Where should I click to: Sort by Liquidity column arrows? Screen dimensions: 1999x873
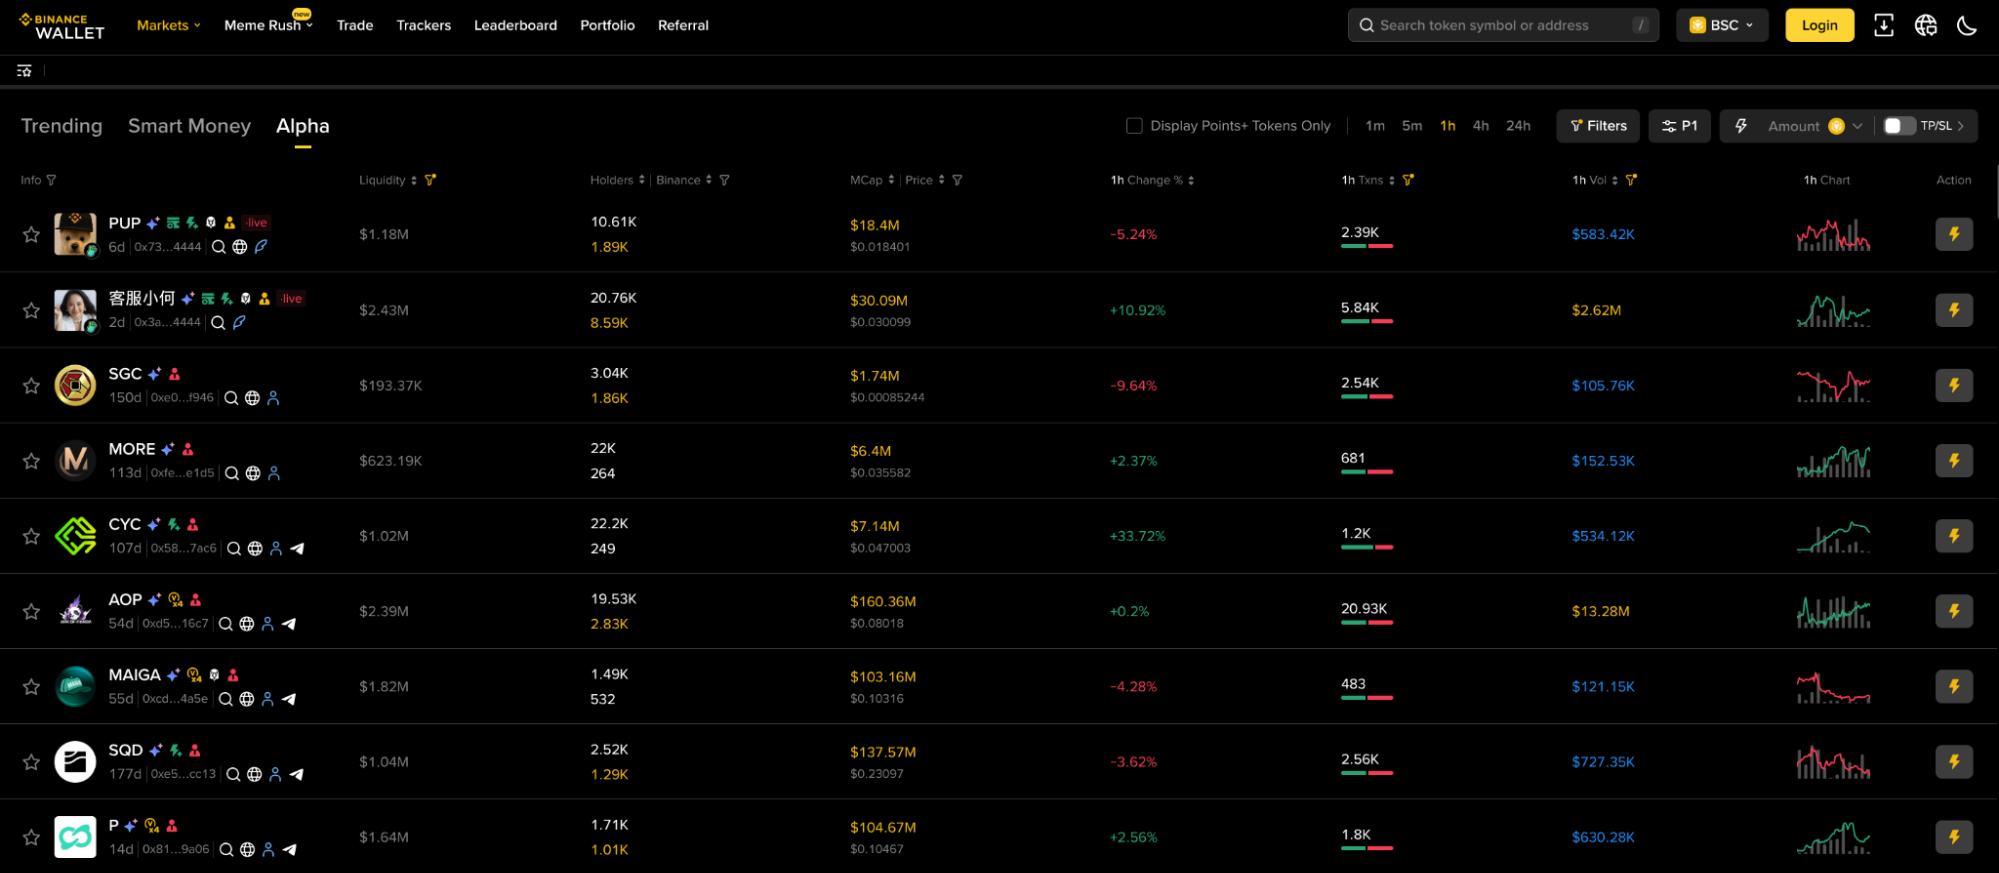[x=414, y=180]
